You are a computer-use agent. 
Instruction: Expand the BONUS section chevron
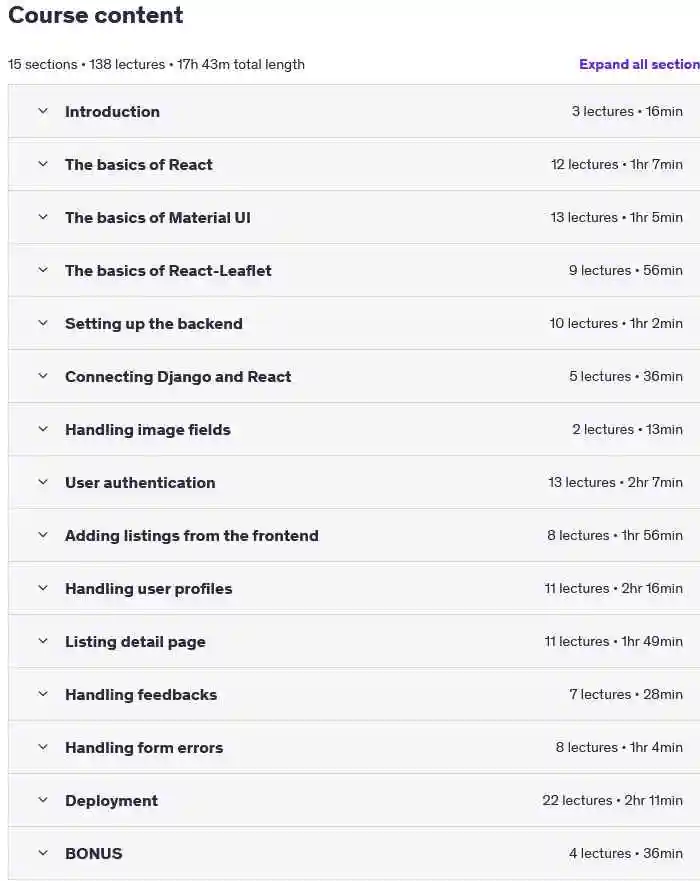pos(43,853)
